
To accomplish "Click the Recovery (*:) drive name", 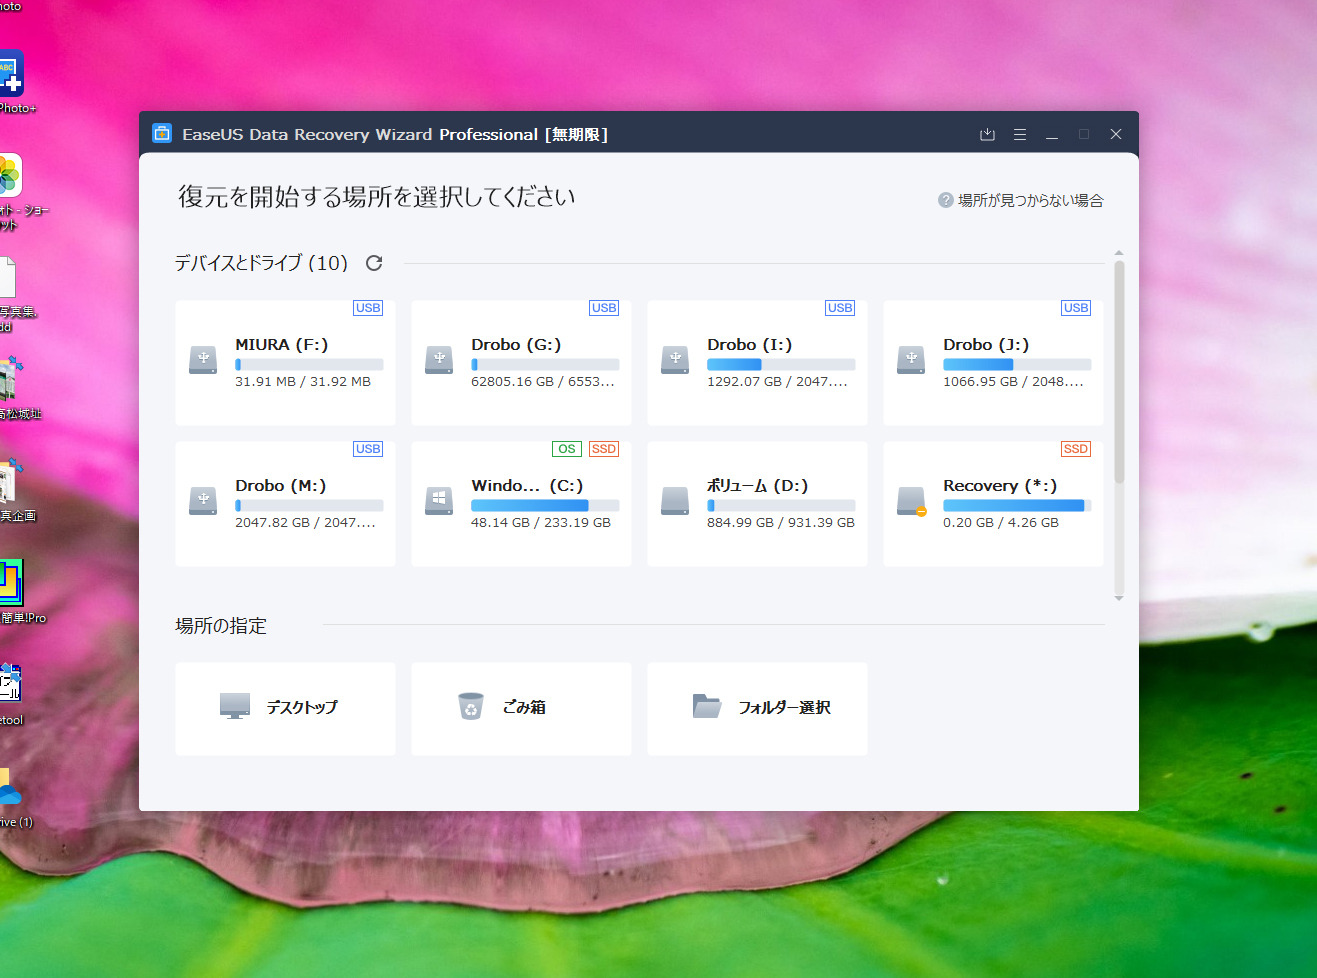I will pyautogui.click(x=1000, y=486).
